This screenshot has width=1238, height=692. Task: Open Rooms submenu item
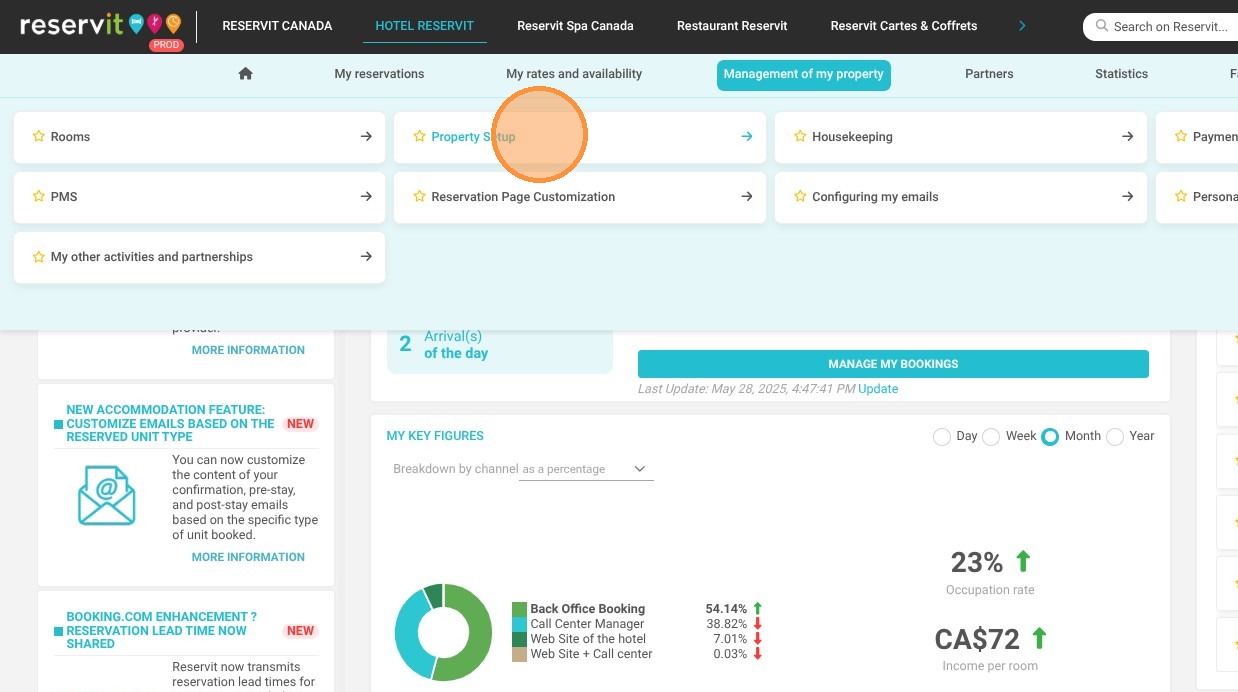pyautogui.click(x=199, y=137)
